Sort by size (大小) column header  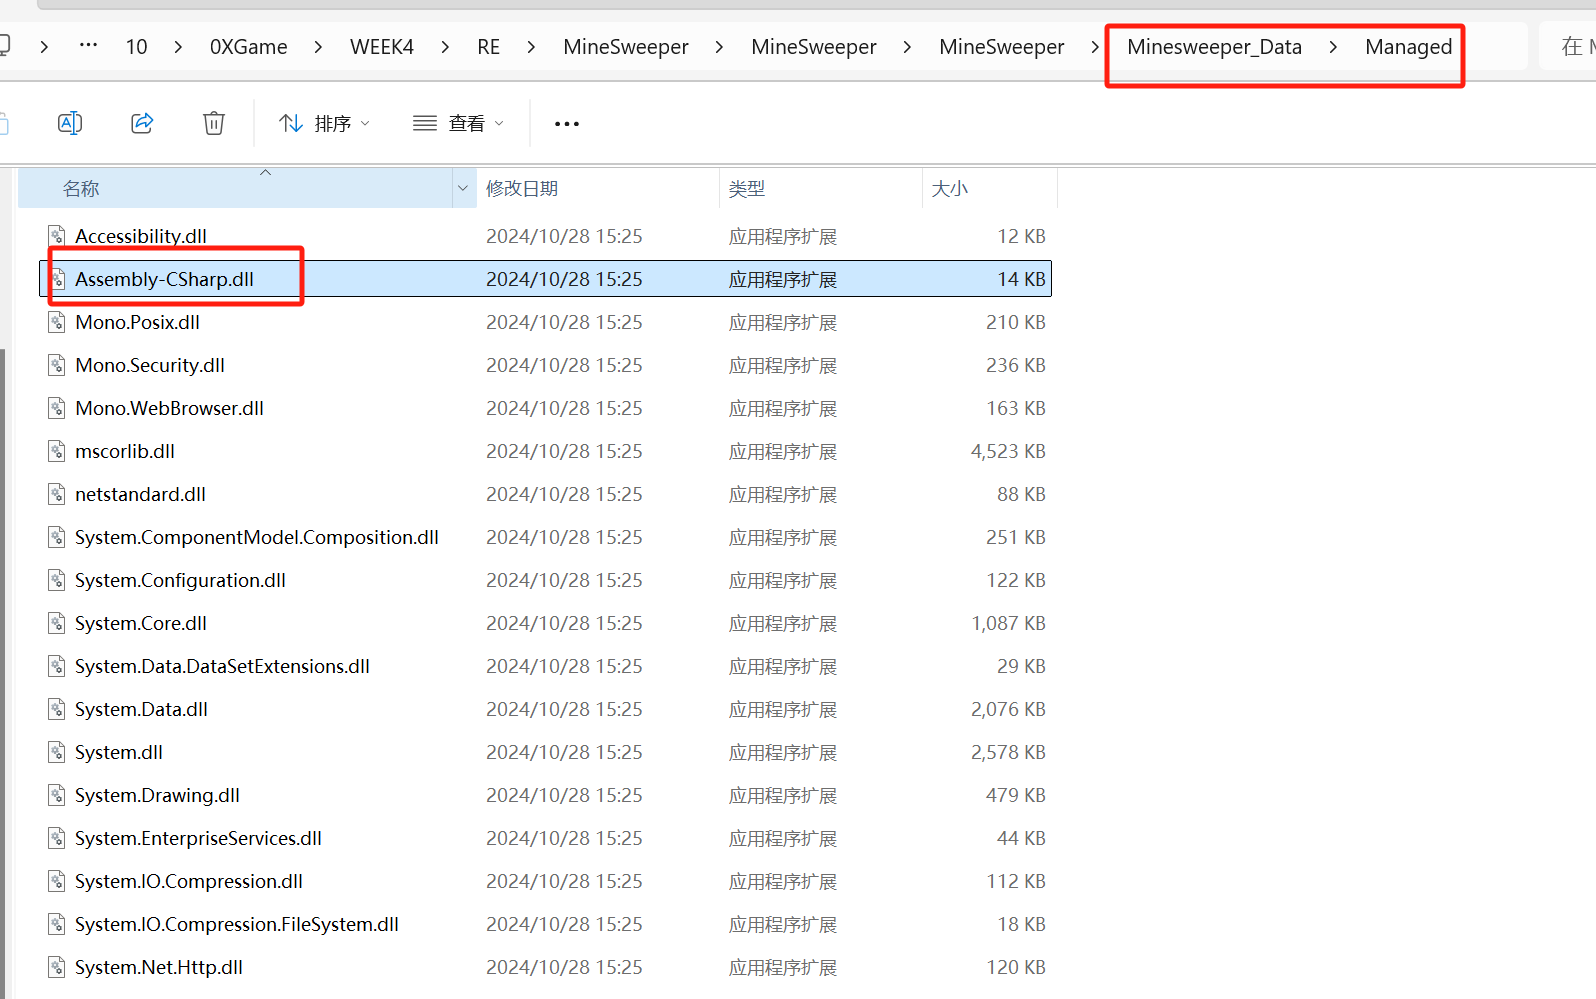pos(989,188)
